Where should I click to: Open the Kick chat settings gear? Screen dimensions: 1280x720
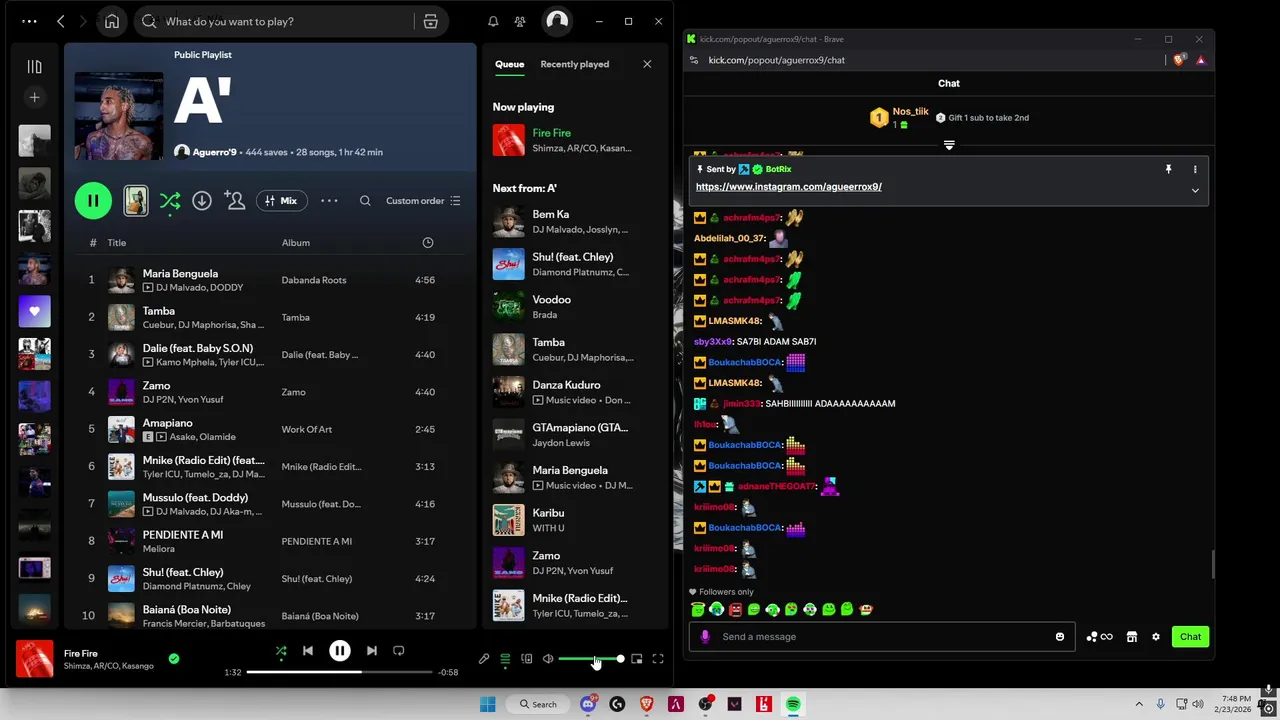click(x=1156, y=637)
